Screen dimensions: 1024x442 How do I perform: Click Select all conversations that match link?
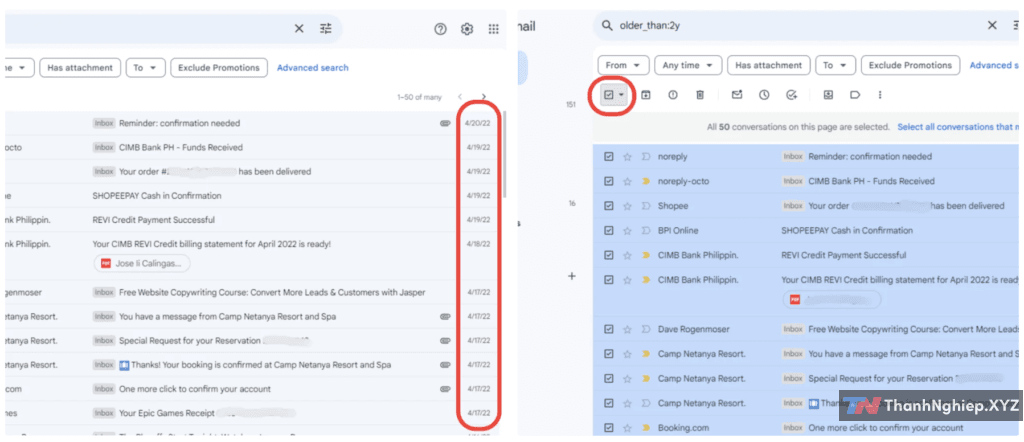957,127
